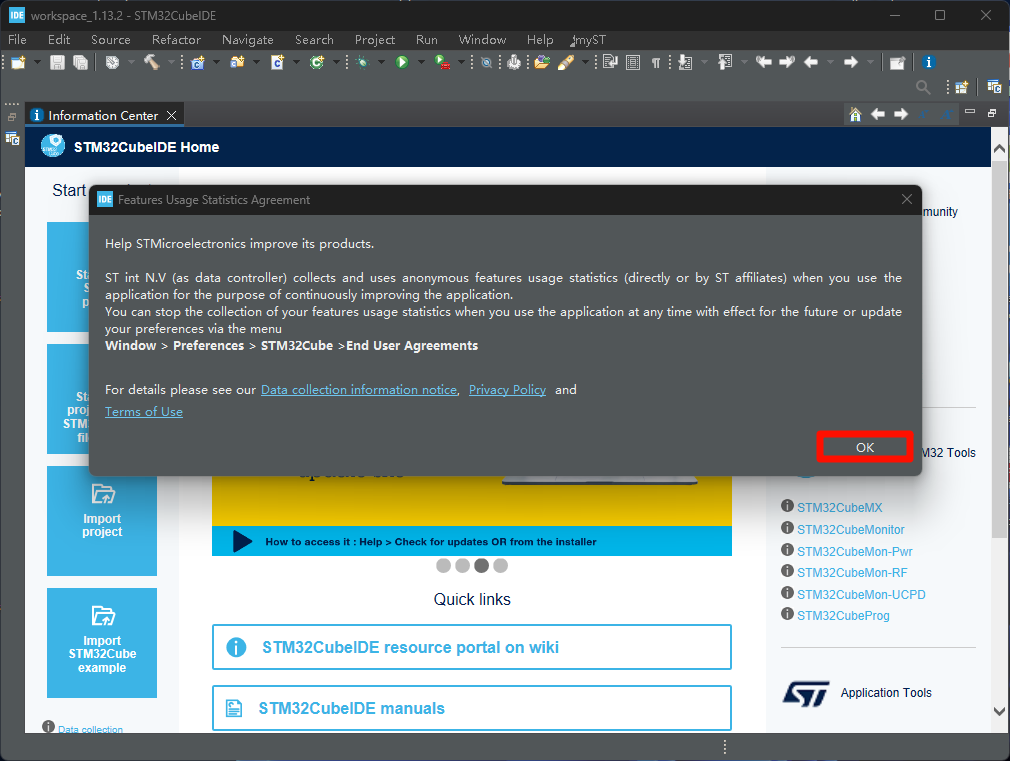Click the New wizard toolbar icon
This screenshot has height=761, width=1010.
[x=18, y=63]
